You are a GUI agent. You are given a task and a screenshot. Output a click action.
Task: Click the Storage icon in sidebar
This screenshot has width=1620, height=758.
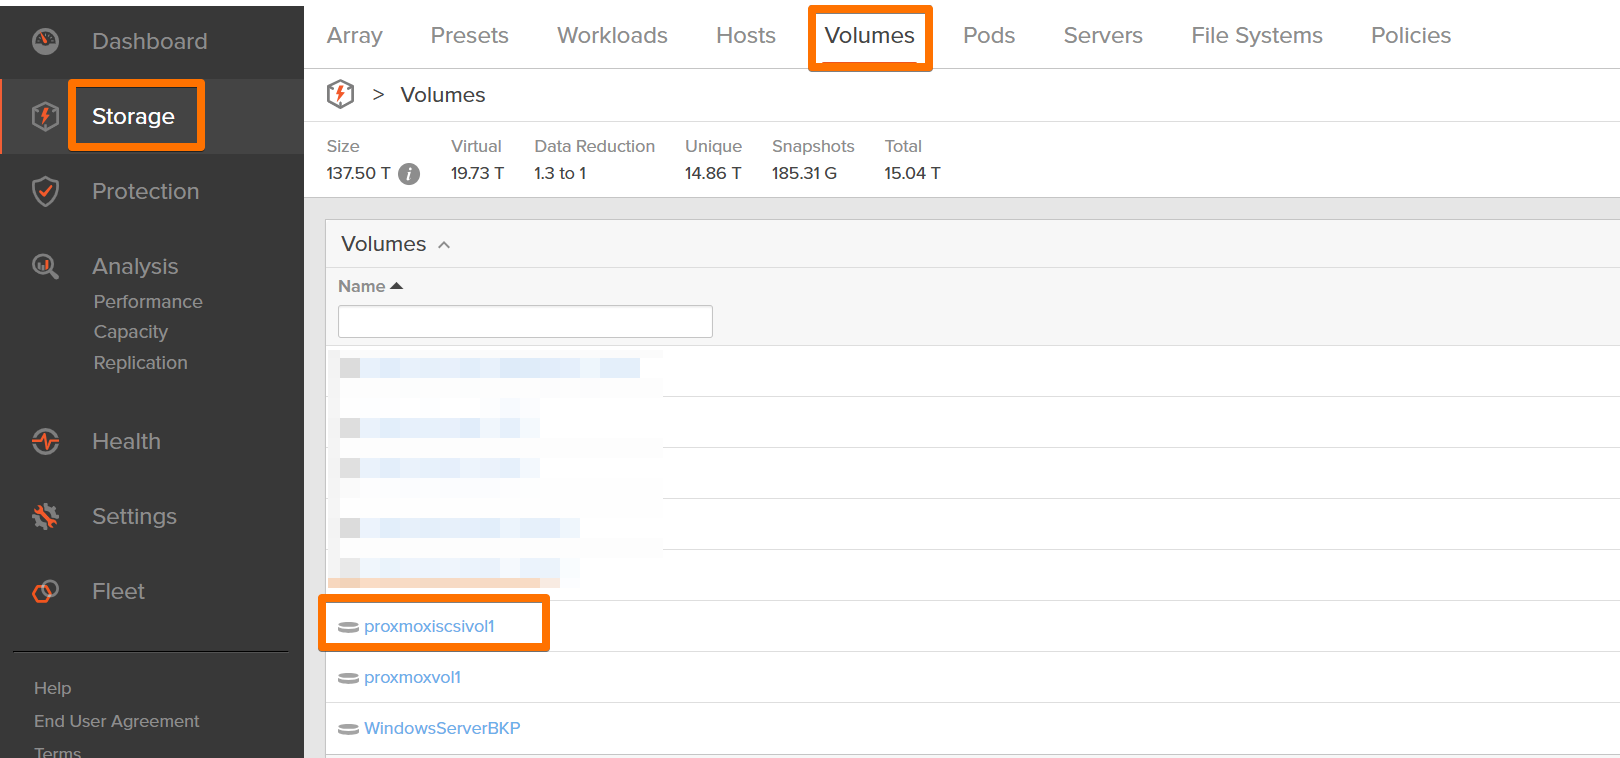tap(46, 116)
